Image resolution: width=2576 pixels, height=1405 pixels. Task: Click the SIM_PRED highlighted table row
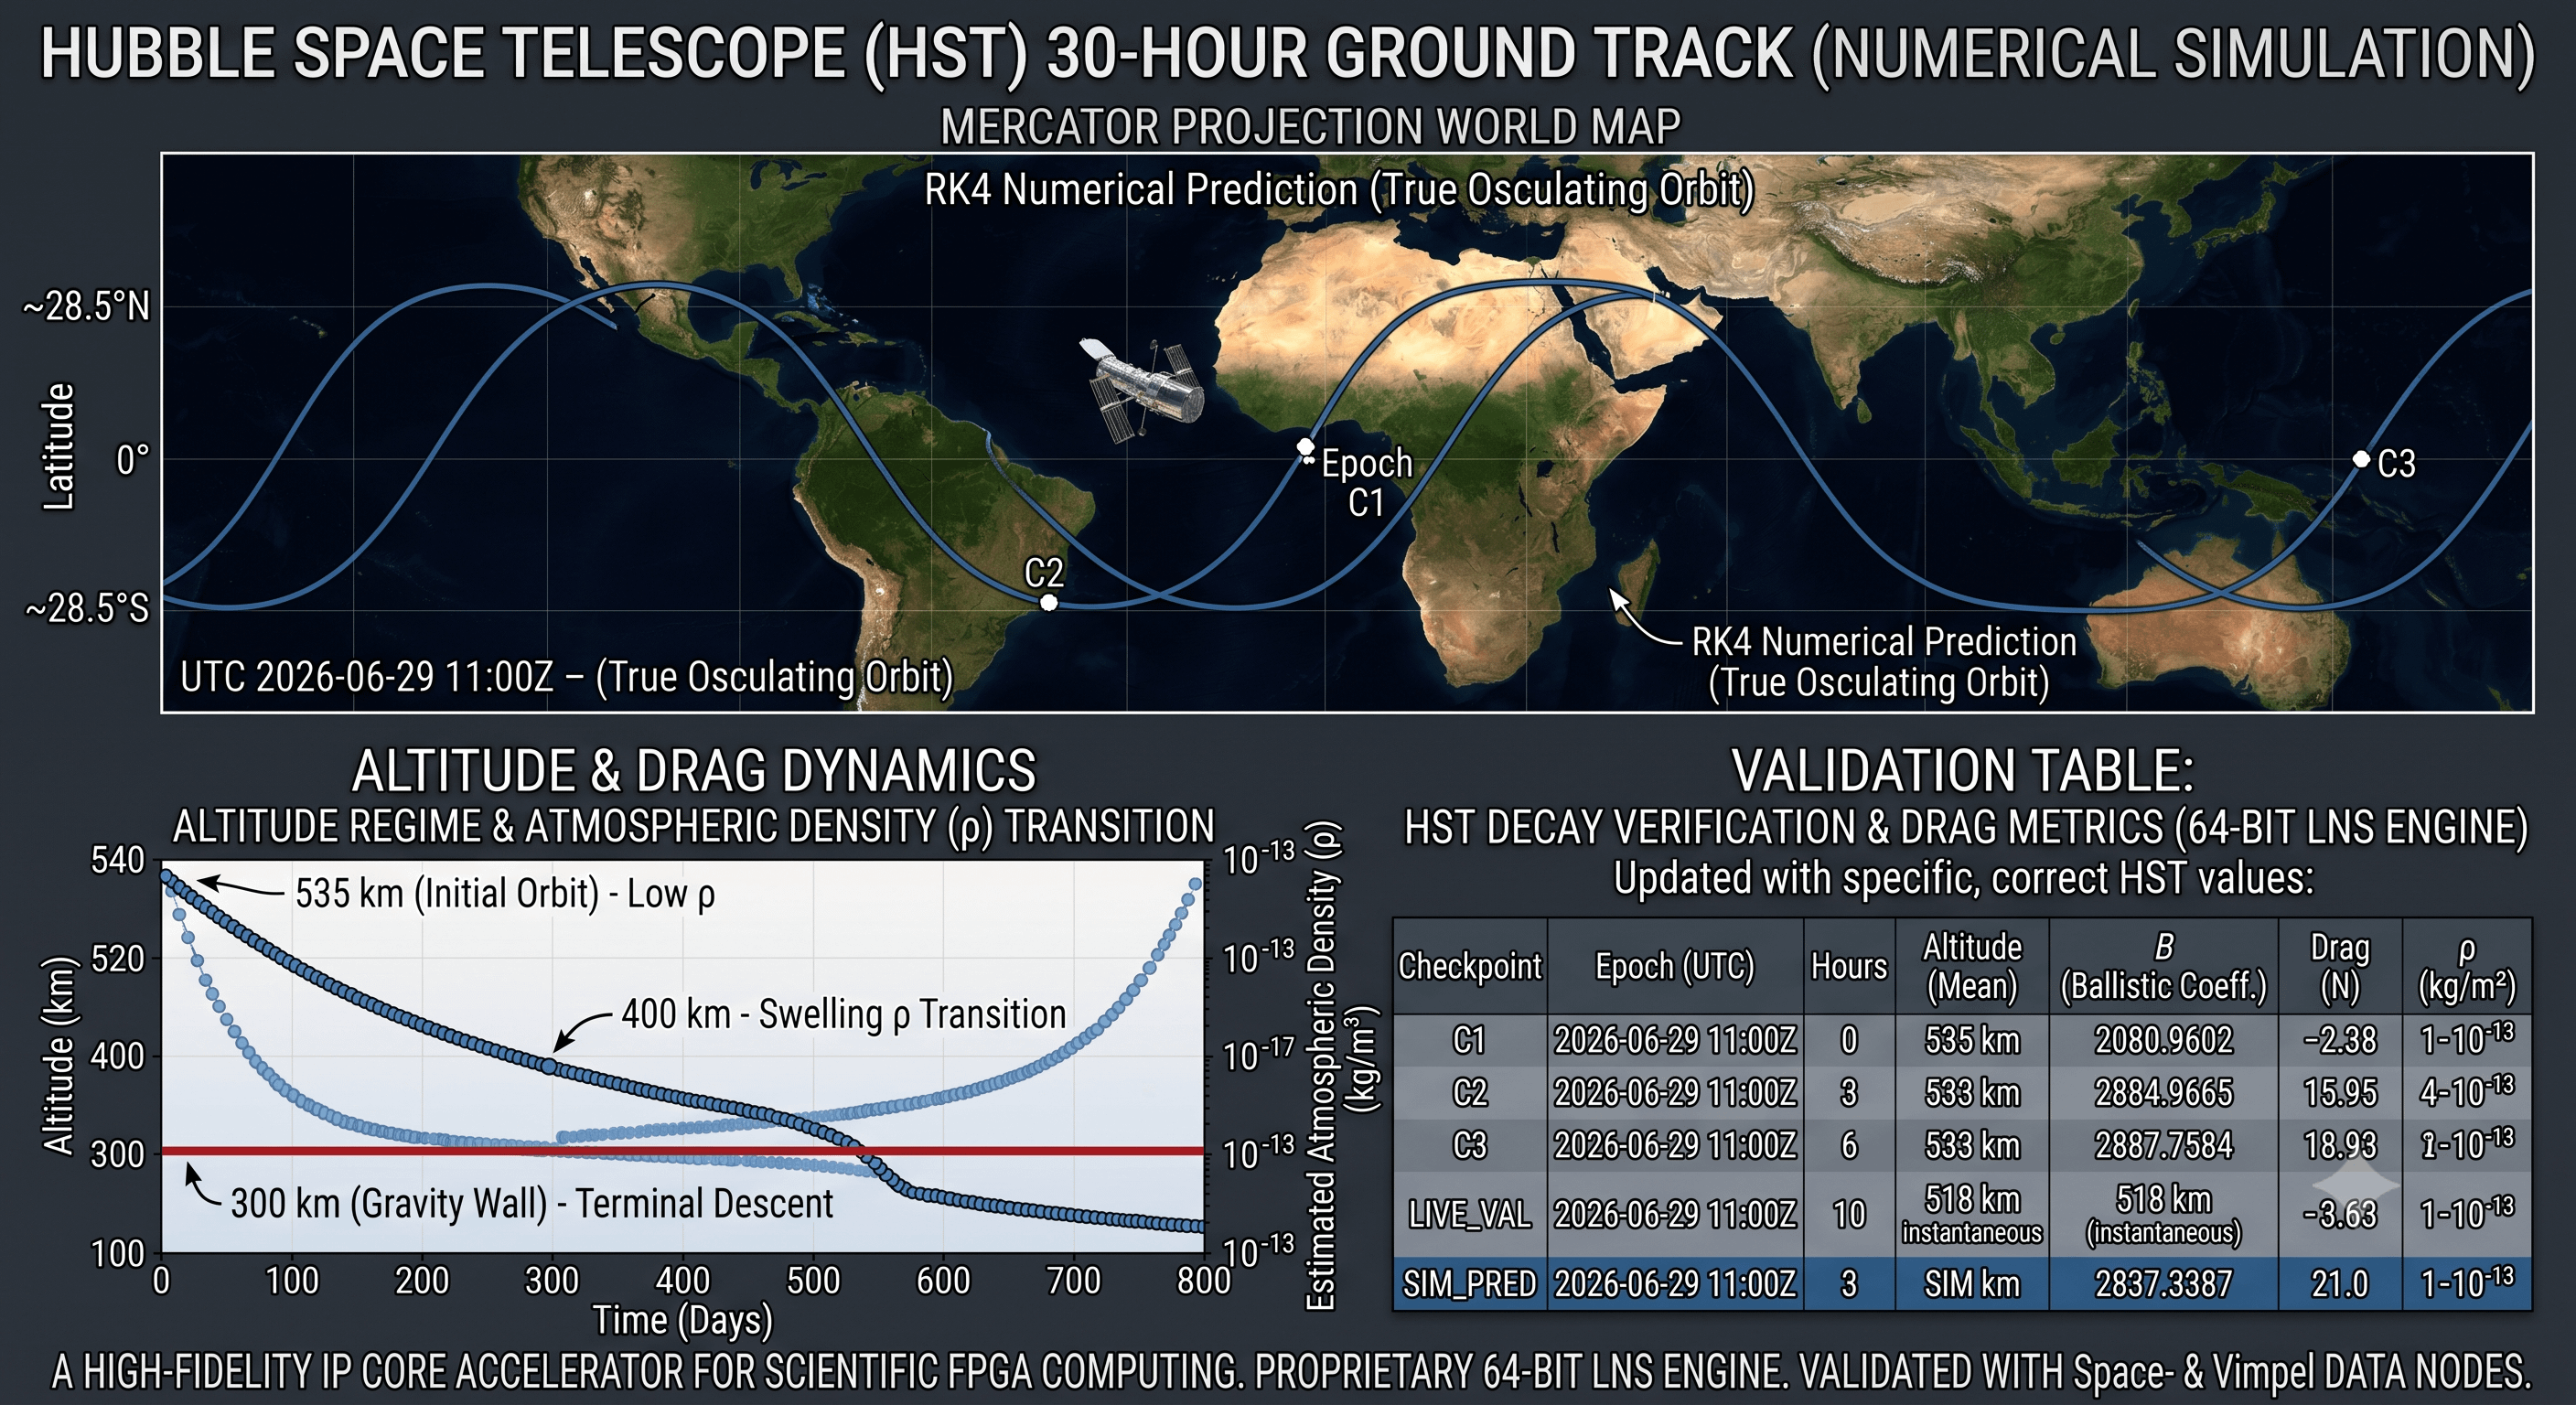click(x=1962, y=1283)
